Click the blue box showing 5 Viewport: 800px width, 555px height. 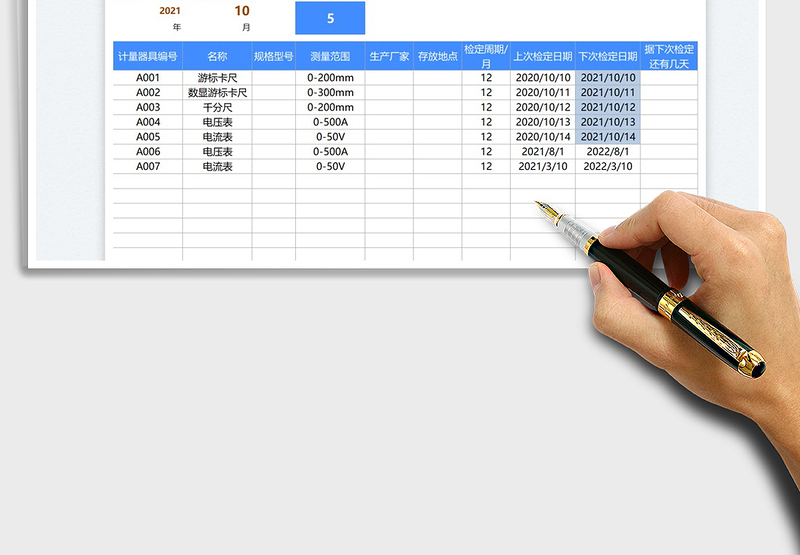(x=330, y=18)
